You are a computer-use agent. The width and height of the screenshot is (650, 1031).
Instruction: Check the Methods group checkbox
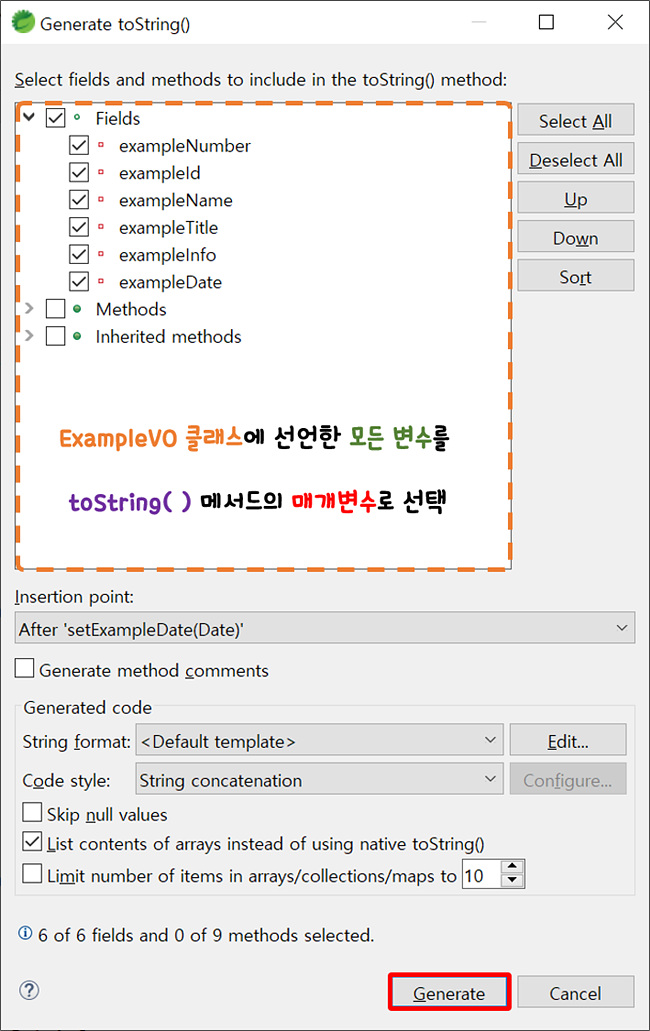click(56, 309)
